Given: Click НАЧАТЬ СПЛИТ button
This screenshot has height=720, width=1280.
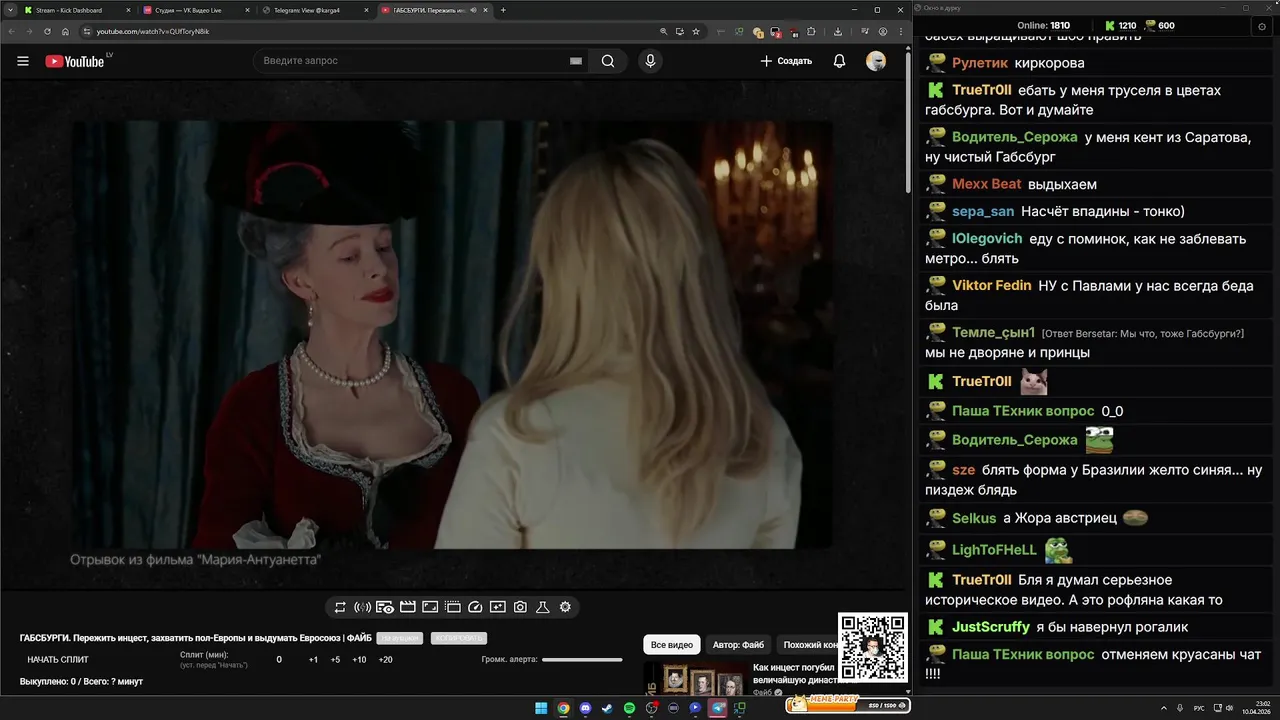Looking at the screenshot, I should coord(58,660).
